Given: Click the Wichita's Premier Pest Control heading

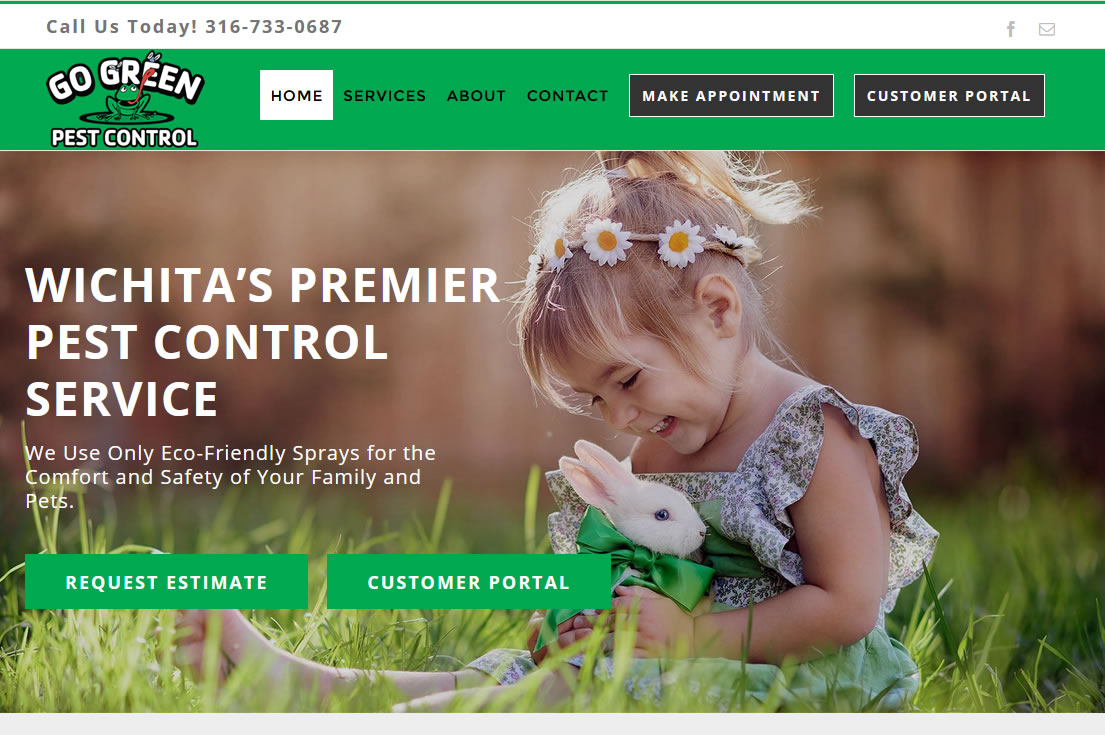Looking at the screenshot, I should [262, 342].
